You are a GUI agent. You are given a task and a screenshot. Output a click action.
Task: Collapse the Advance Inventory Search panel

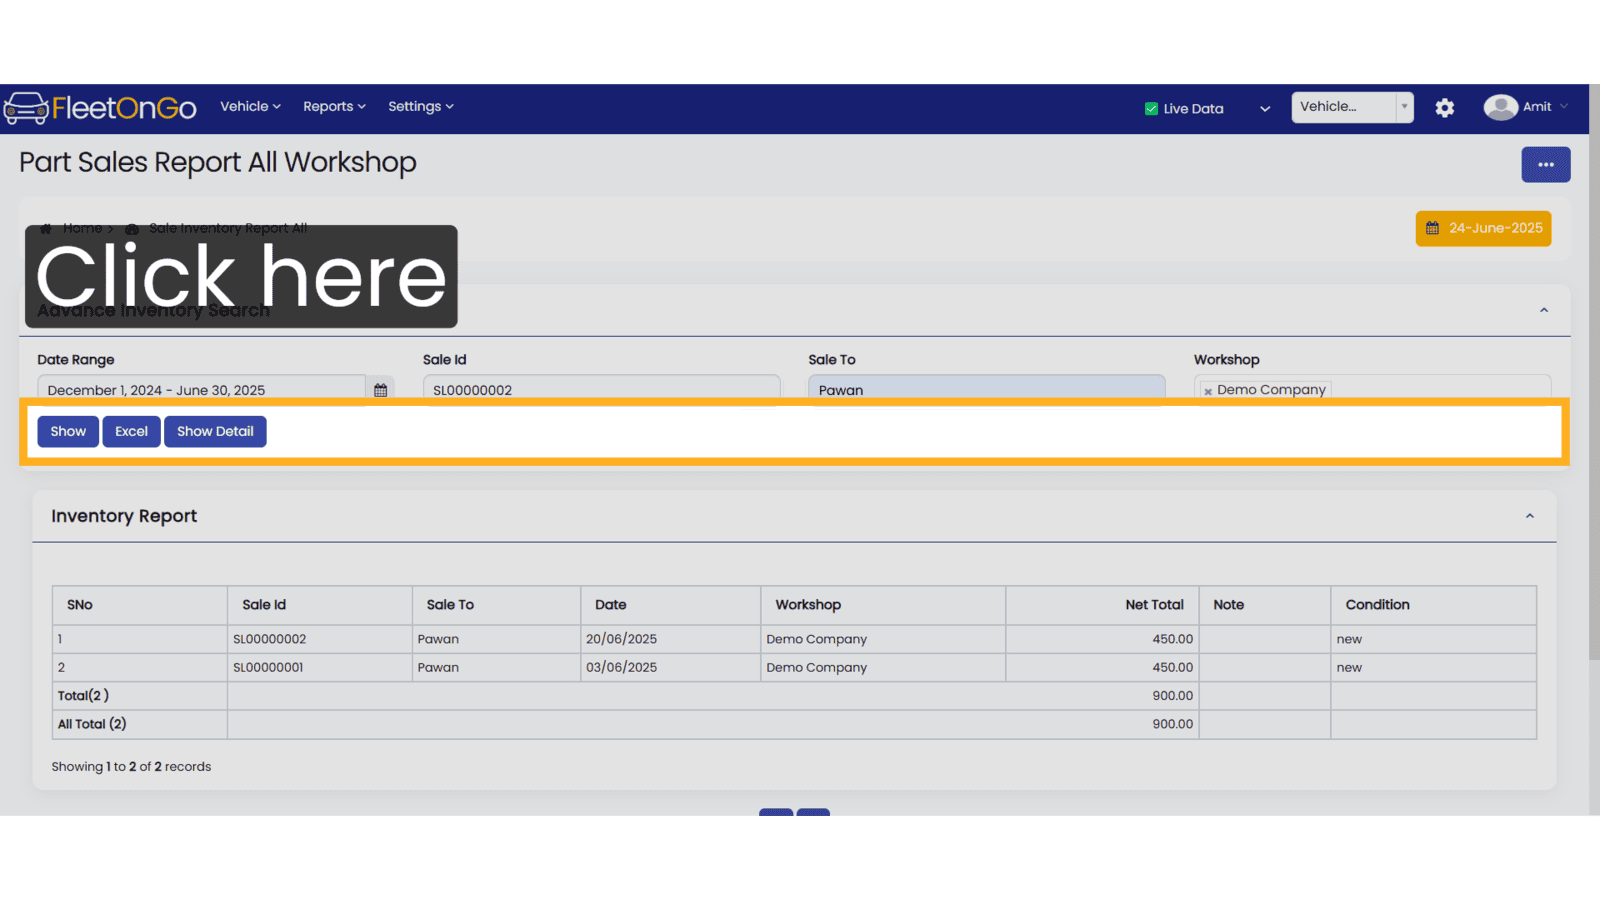tap(1544, 311)
